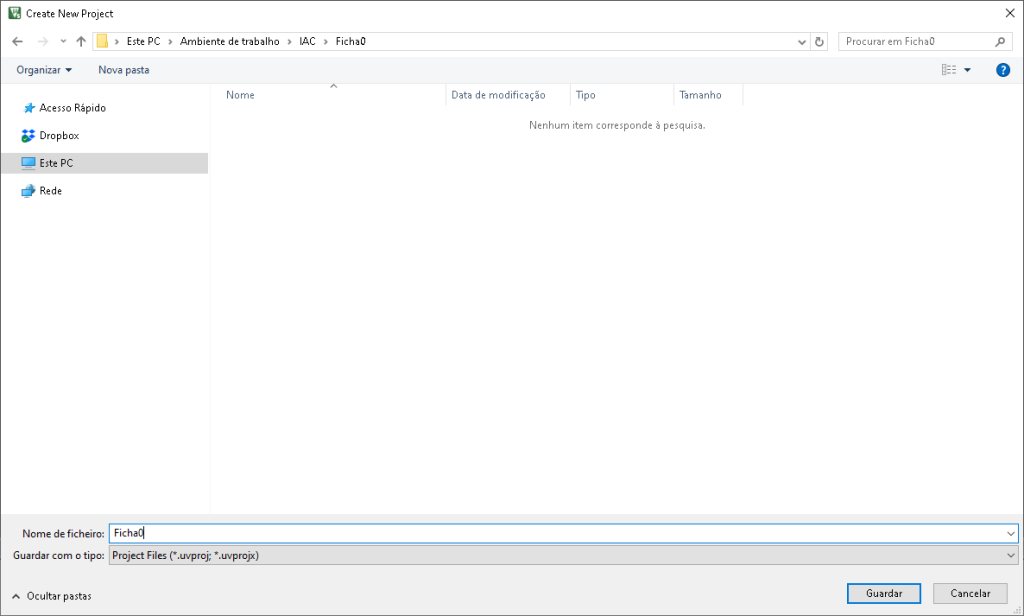Open the recent locations dropdown arrow
Image resolution: width=1024 pixels, height=616 pixels.
click(63, 42)
